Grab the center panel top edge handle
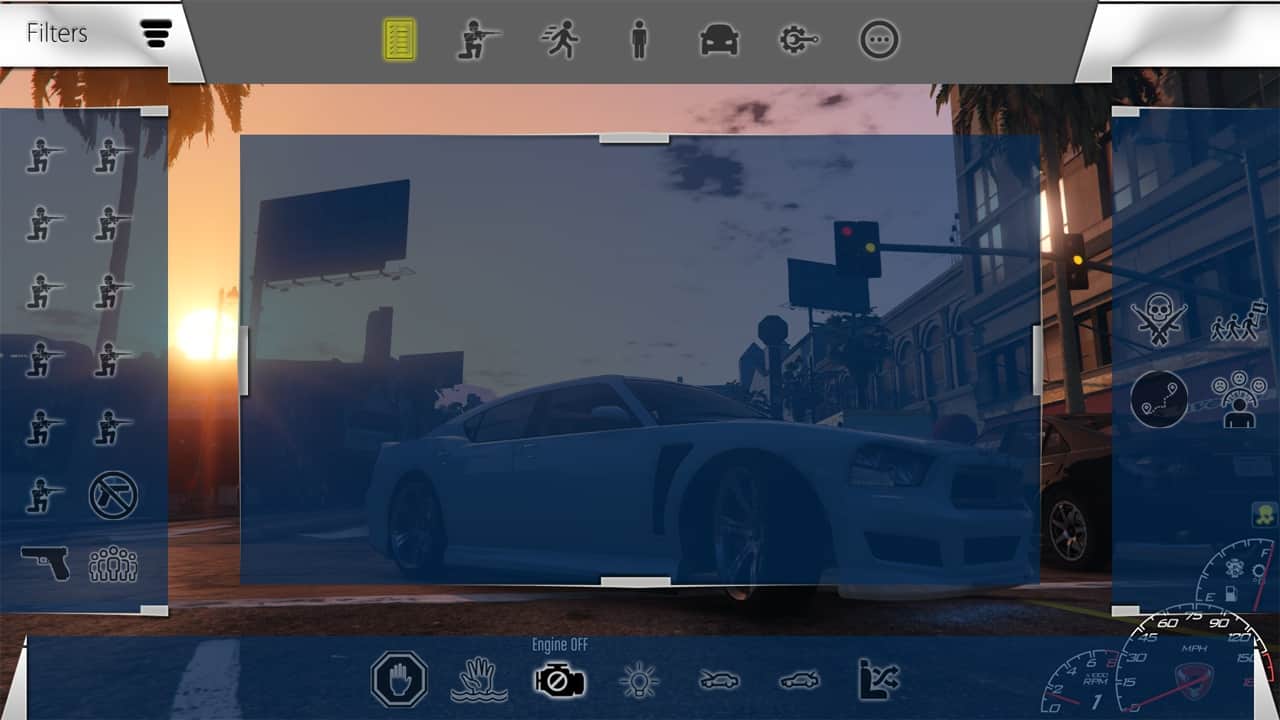This screenshot has width=1280, height=720. 634,138
